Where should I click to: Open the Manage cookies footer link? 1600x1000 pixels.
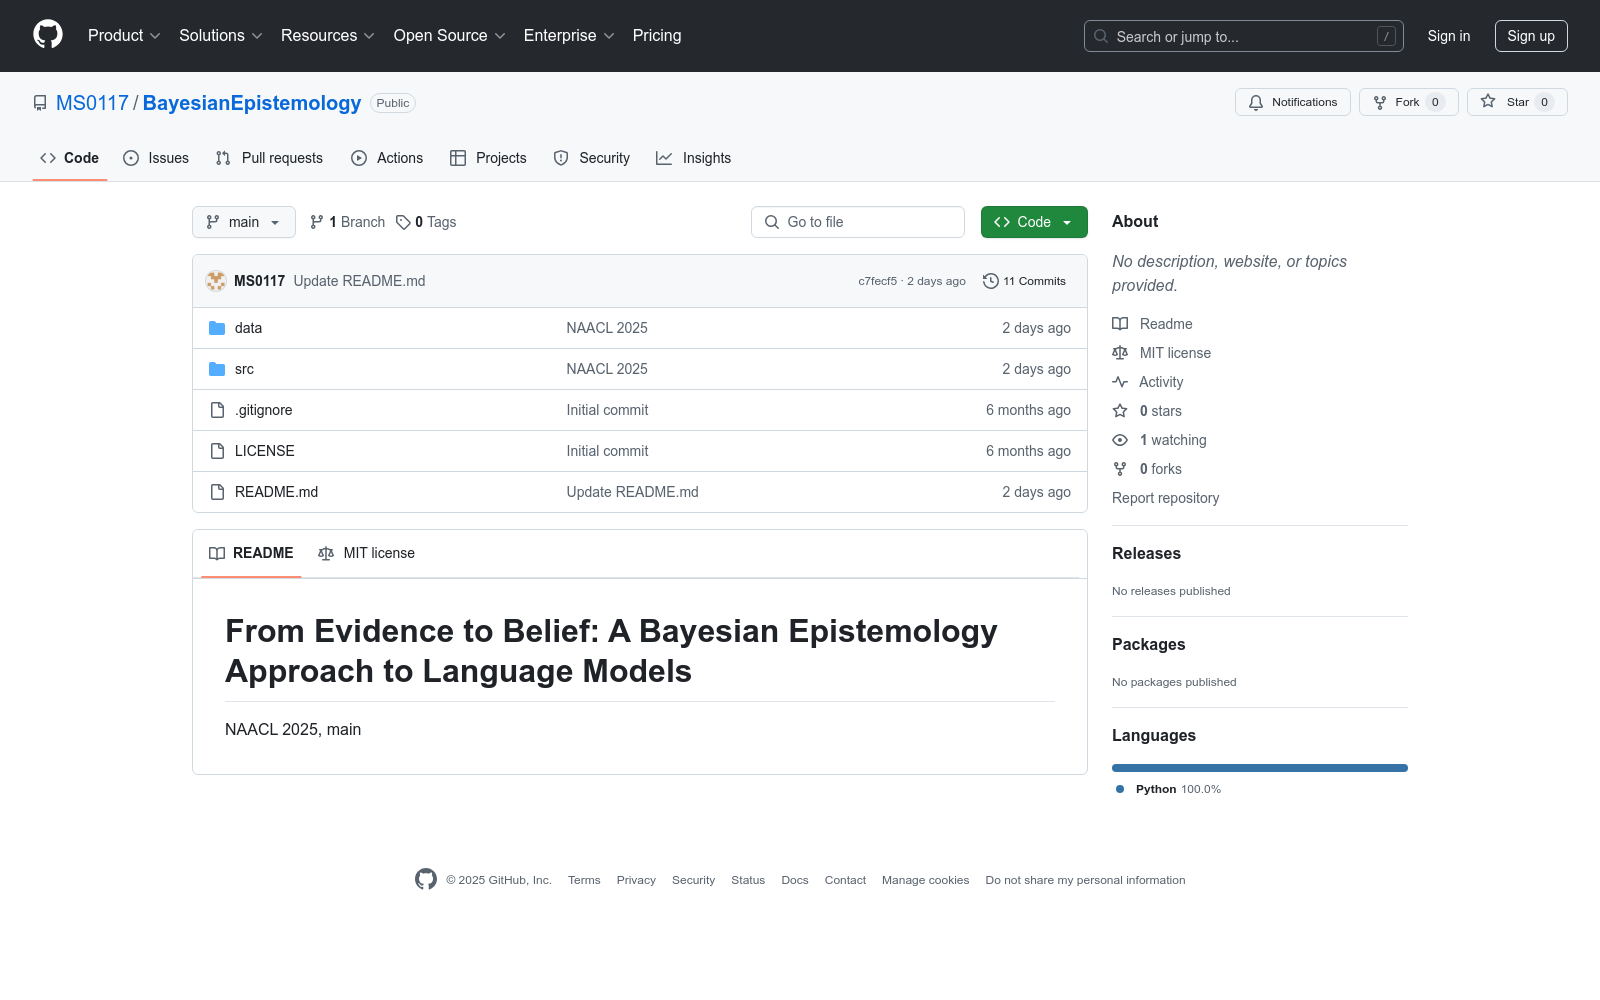pyautogui.click(x=925, y=880)
